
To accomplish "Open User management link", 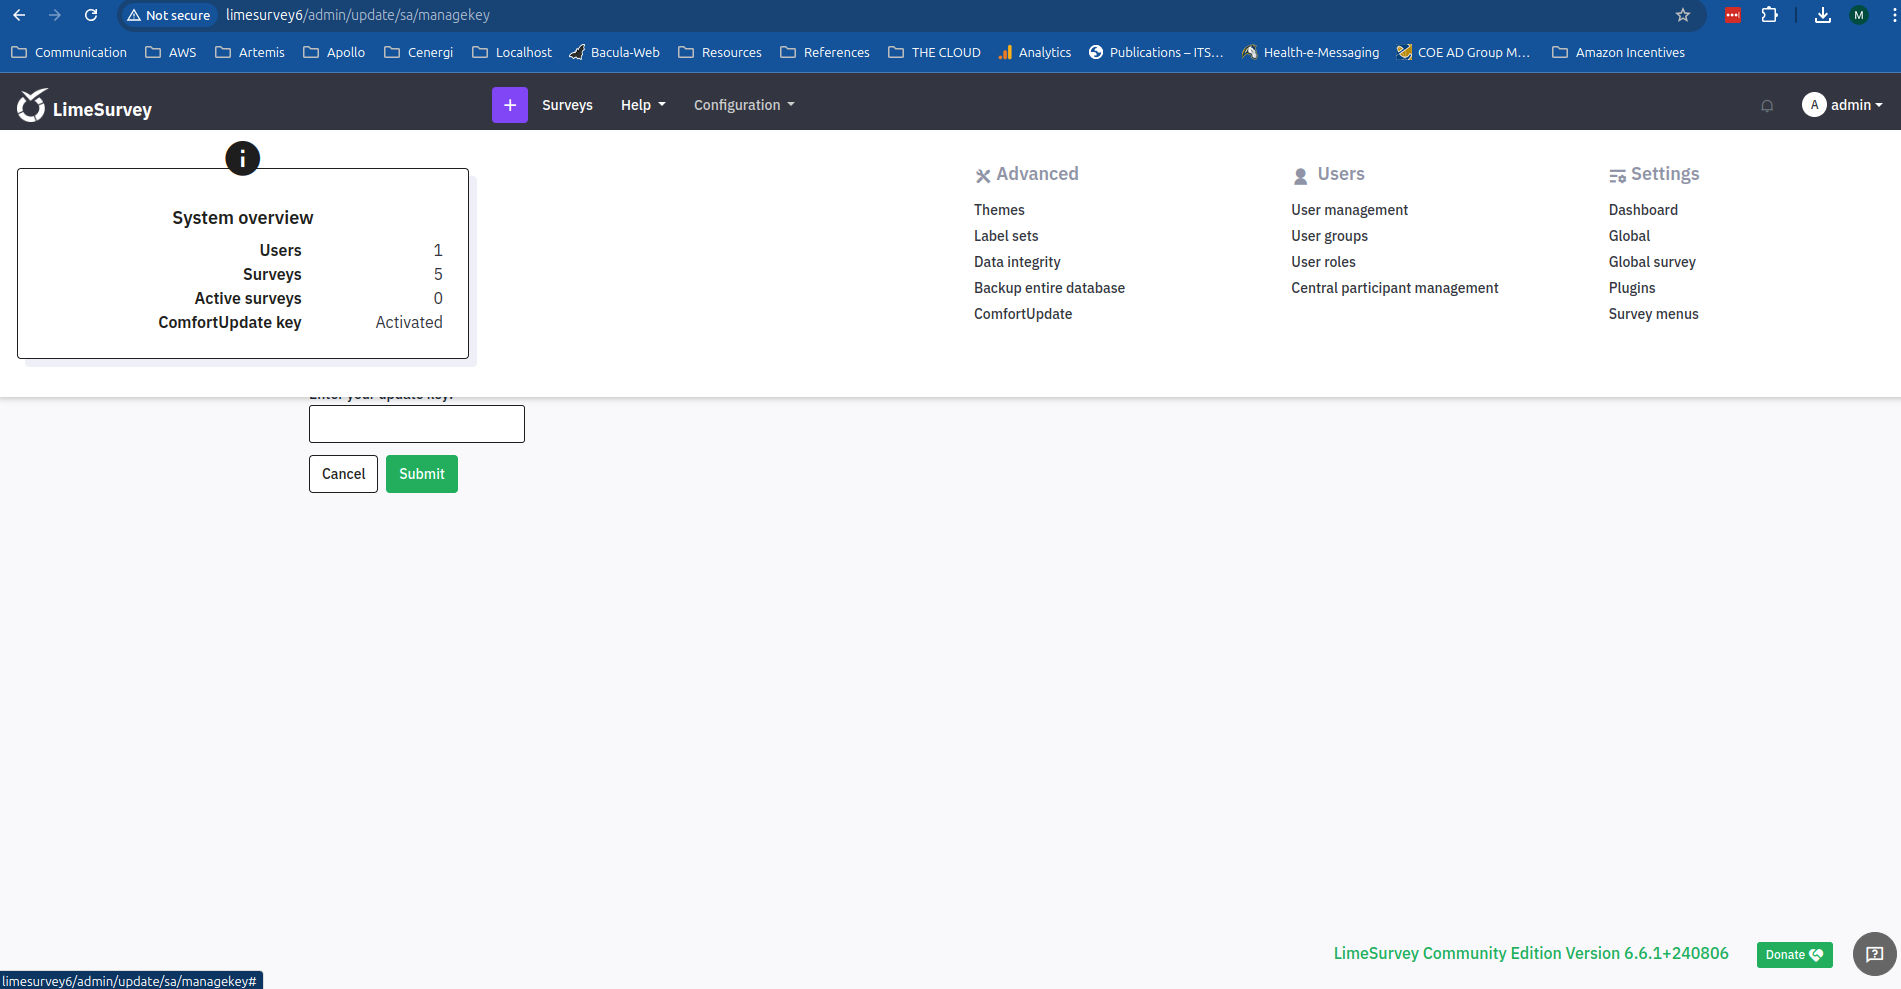I will [1349, 210].
